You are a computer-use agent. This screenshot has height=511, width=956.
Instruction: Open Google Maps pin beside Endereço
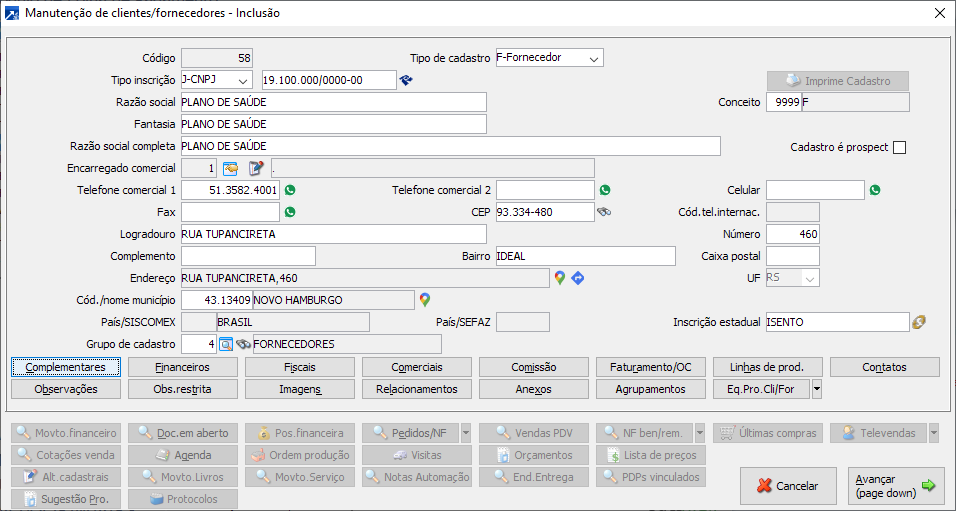coord(560,278)
